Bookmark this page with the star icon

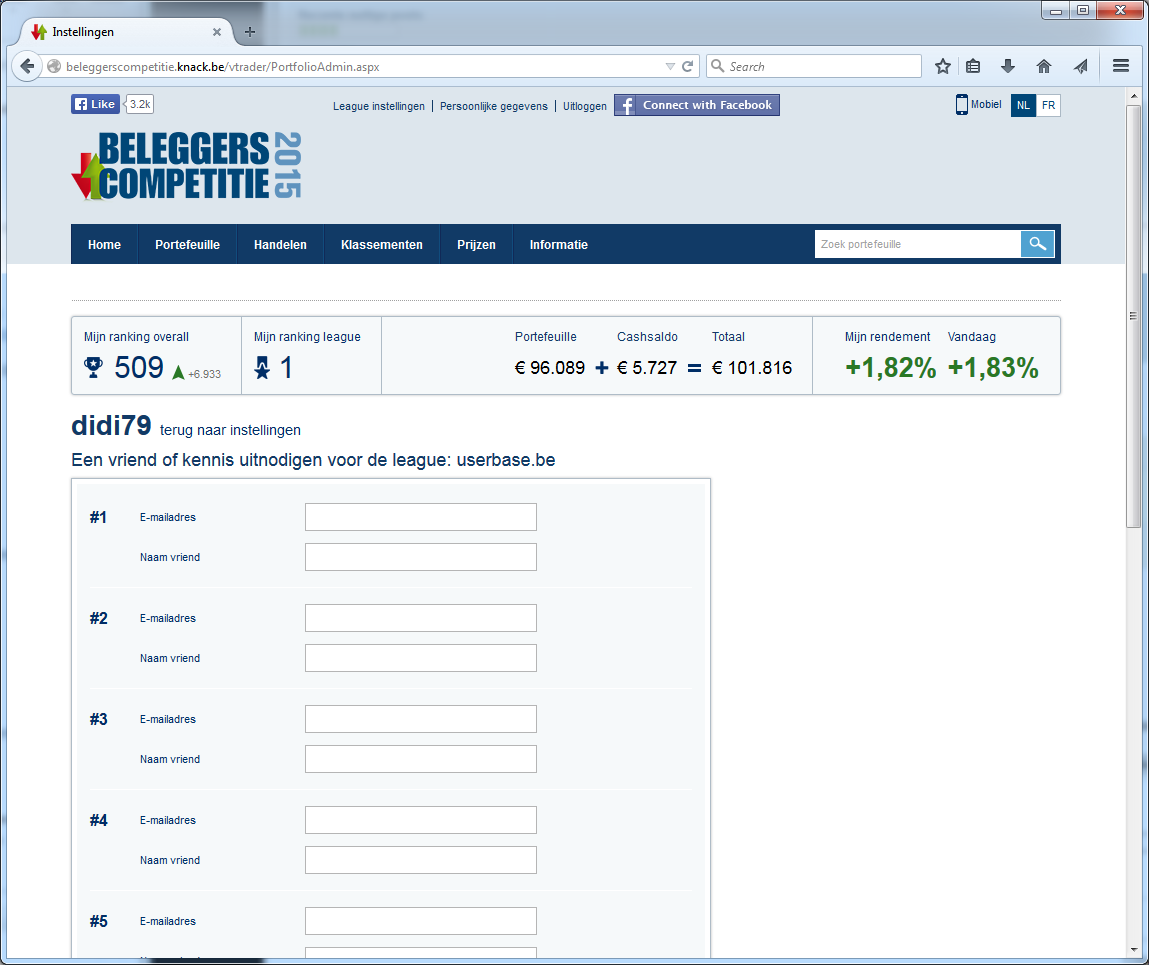coord(942,66)
